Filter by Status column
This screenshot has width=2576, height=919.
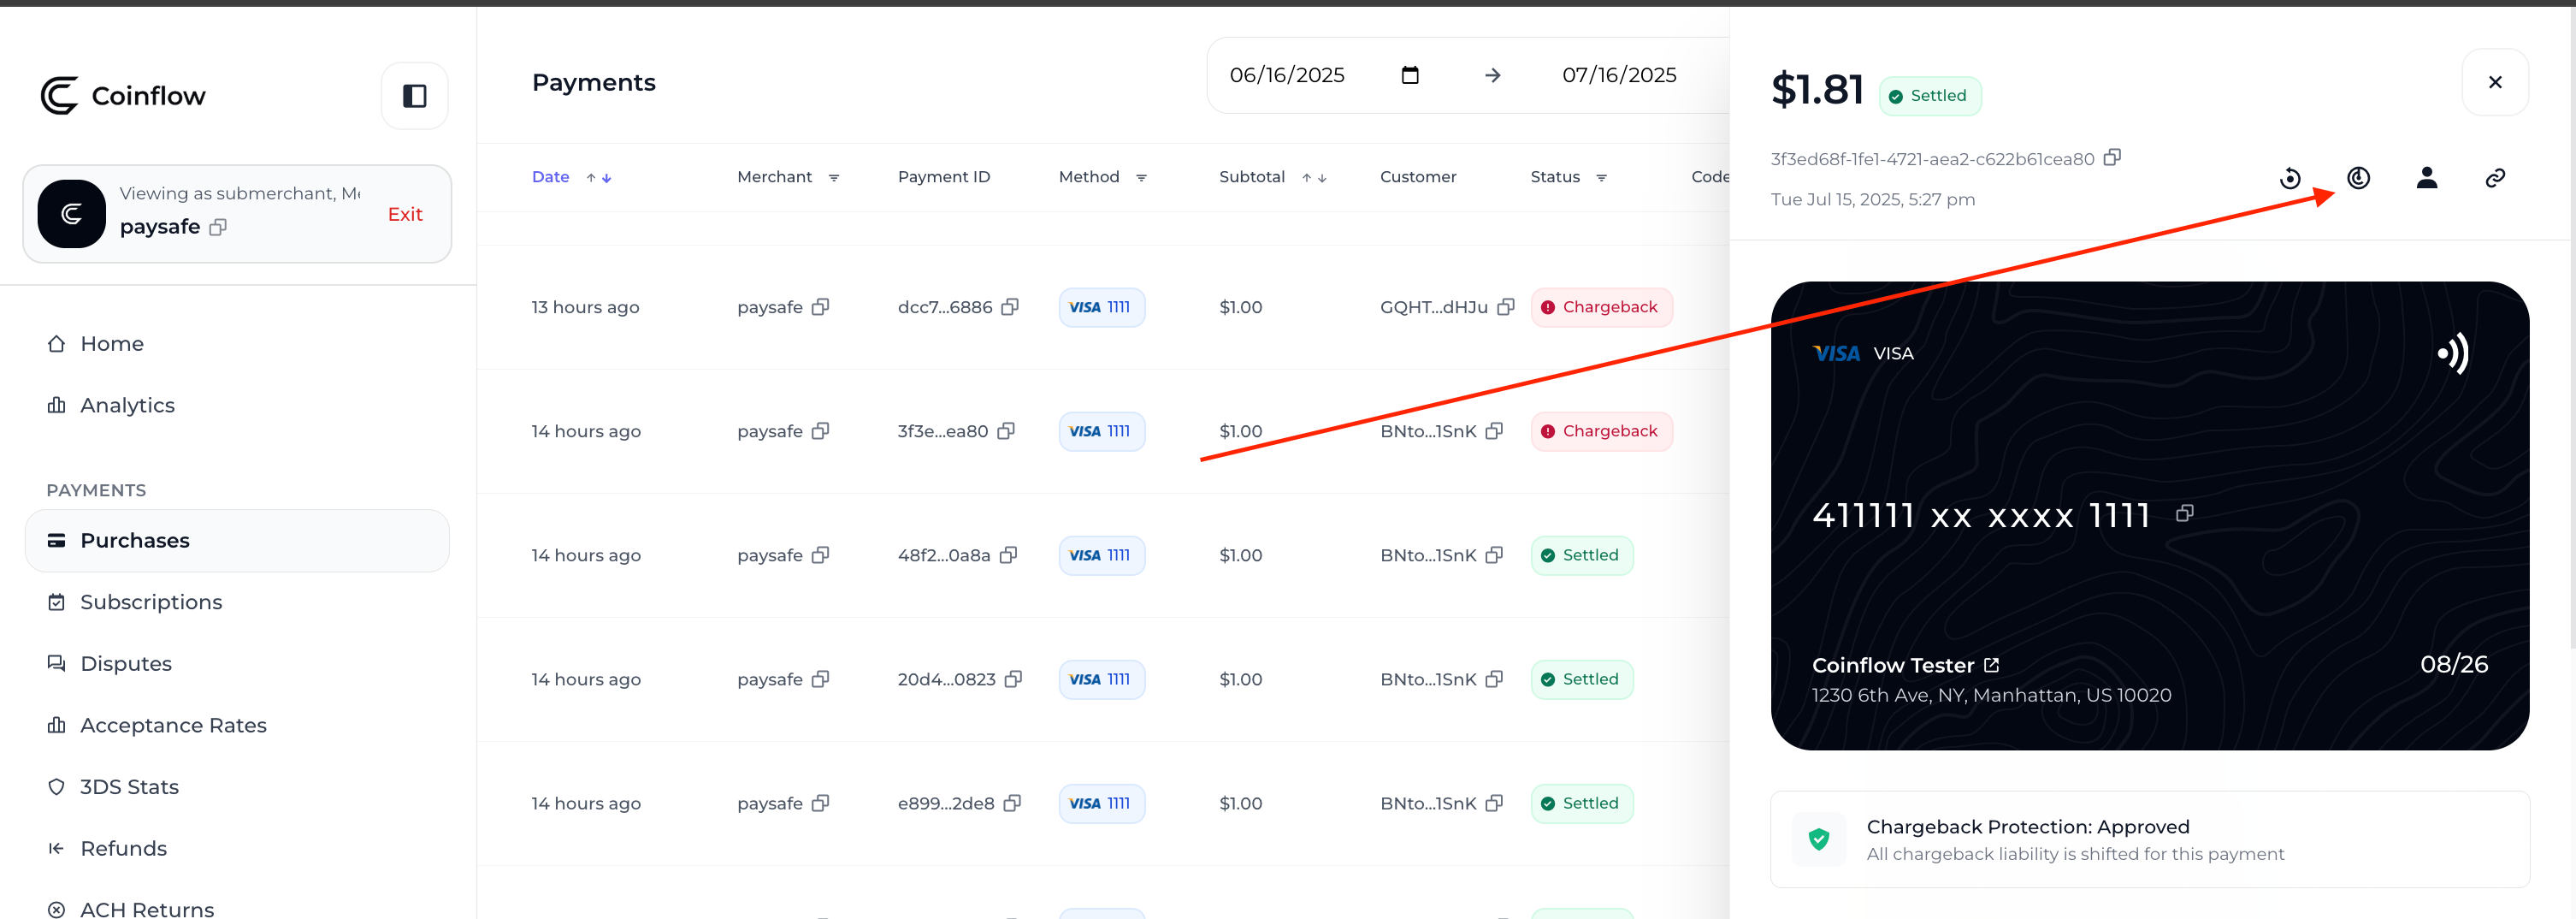click(x=1601, y=178)
